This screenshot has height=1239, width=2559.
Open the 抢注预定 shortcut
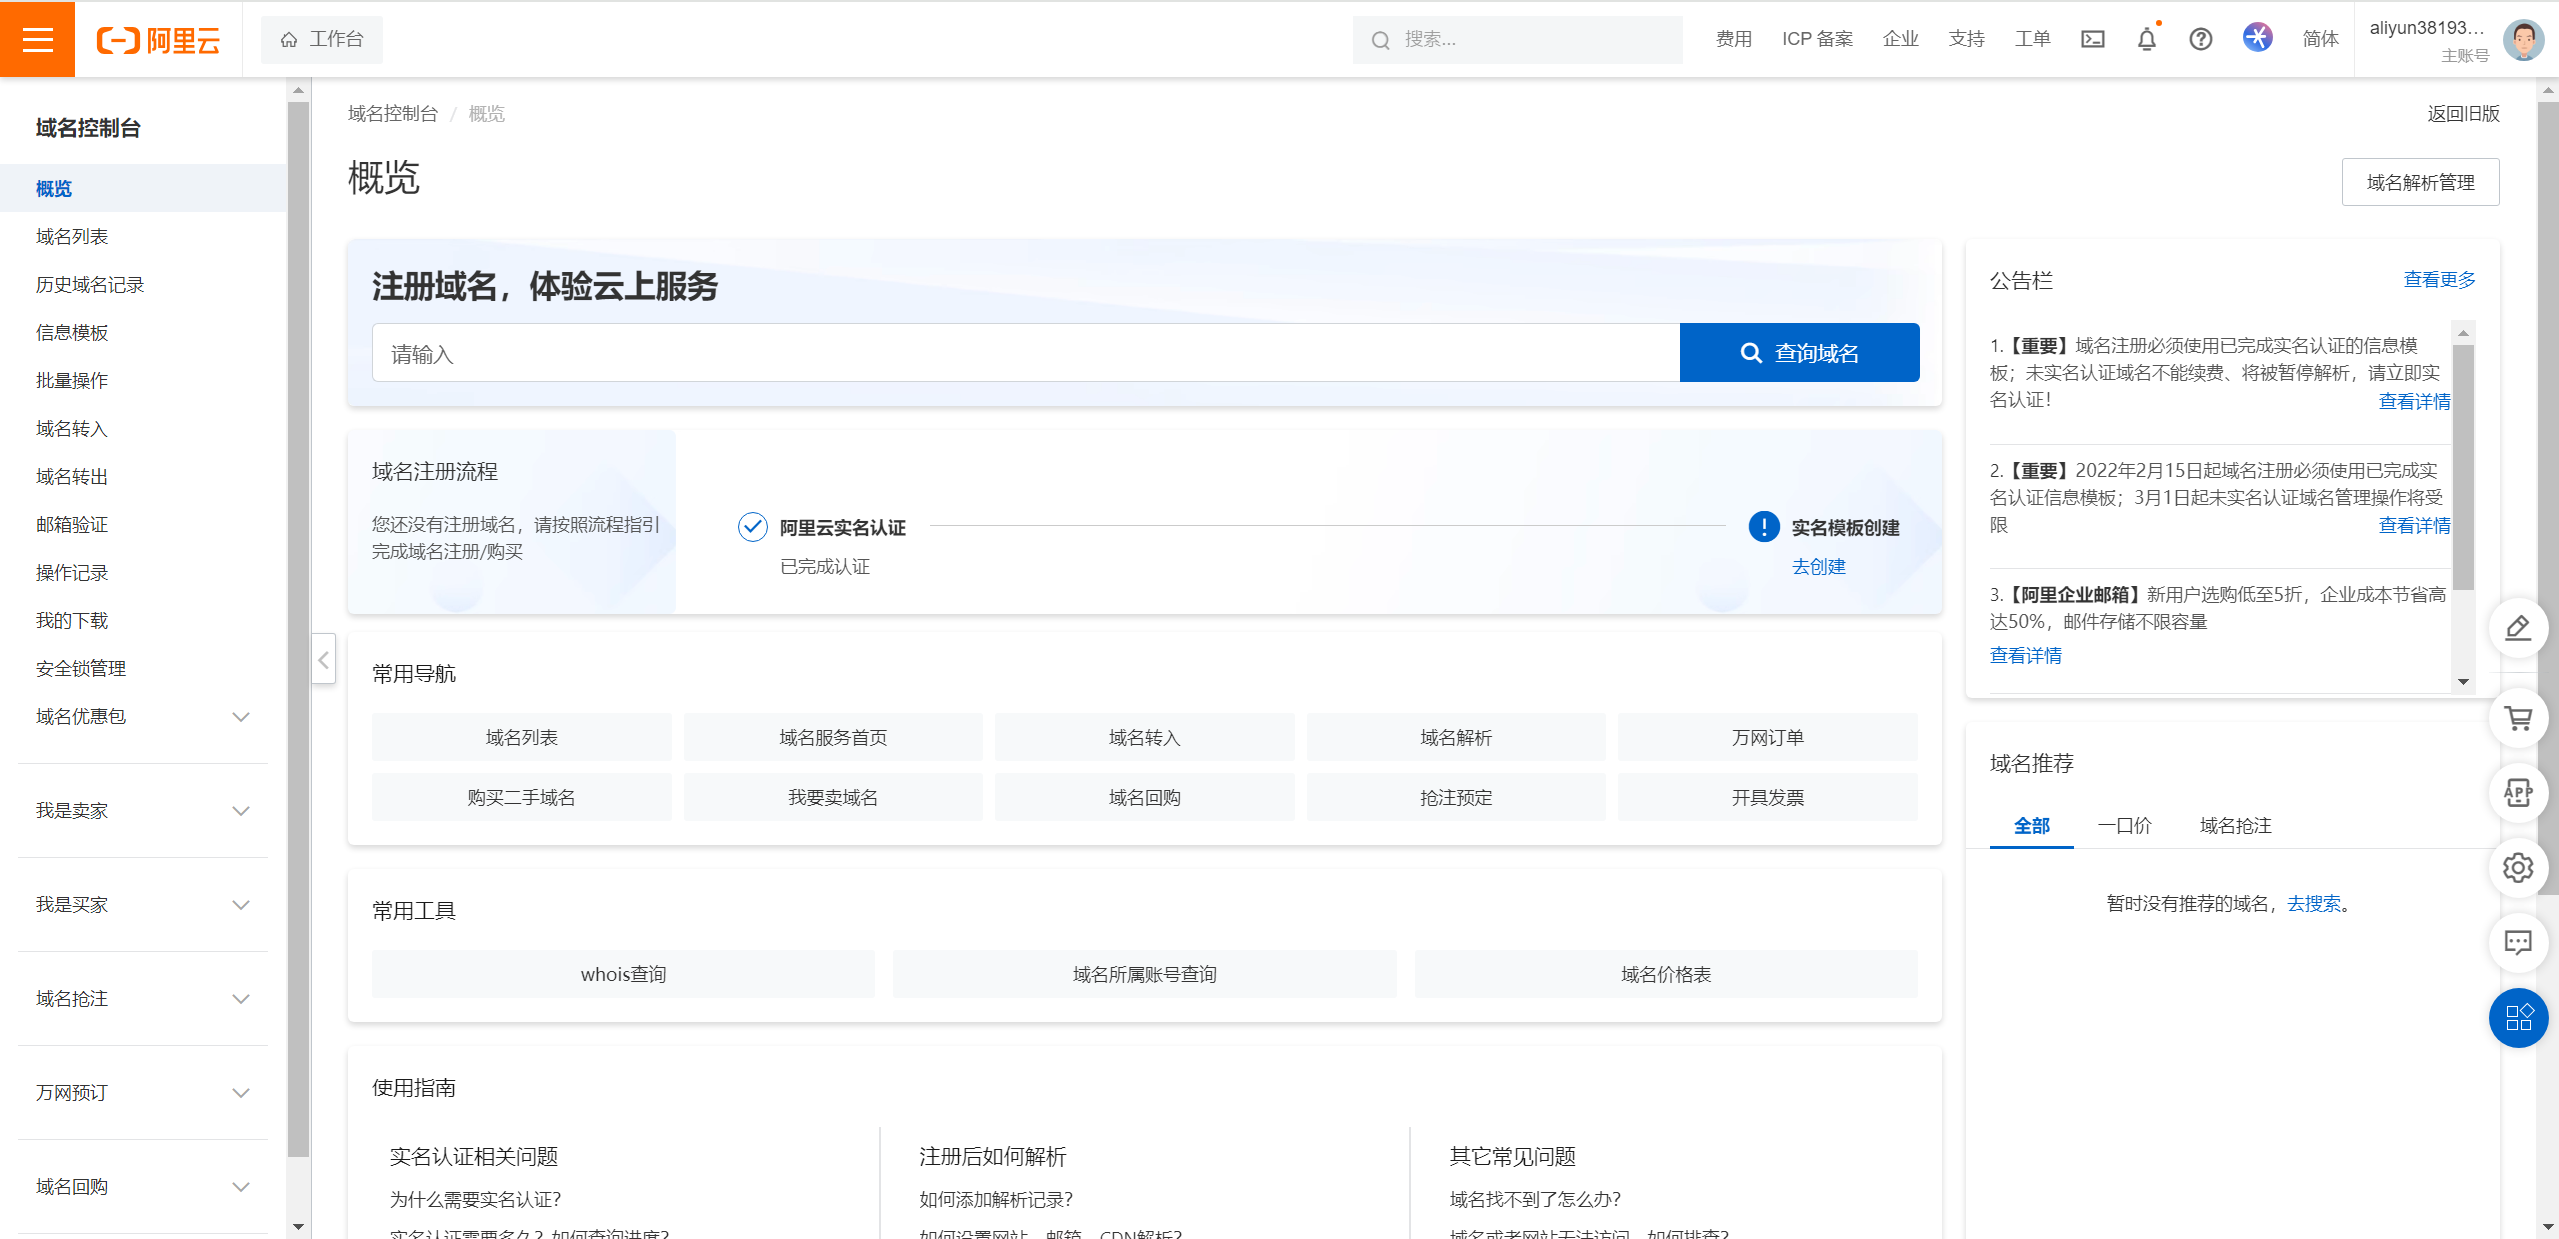tap(1456, 798)
